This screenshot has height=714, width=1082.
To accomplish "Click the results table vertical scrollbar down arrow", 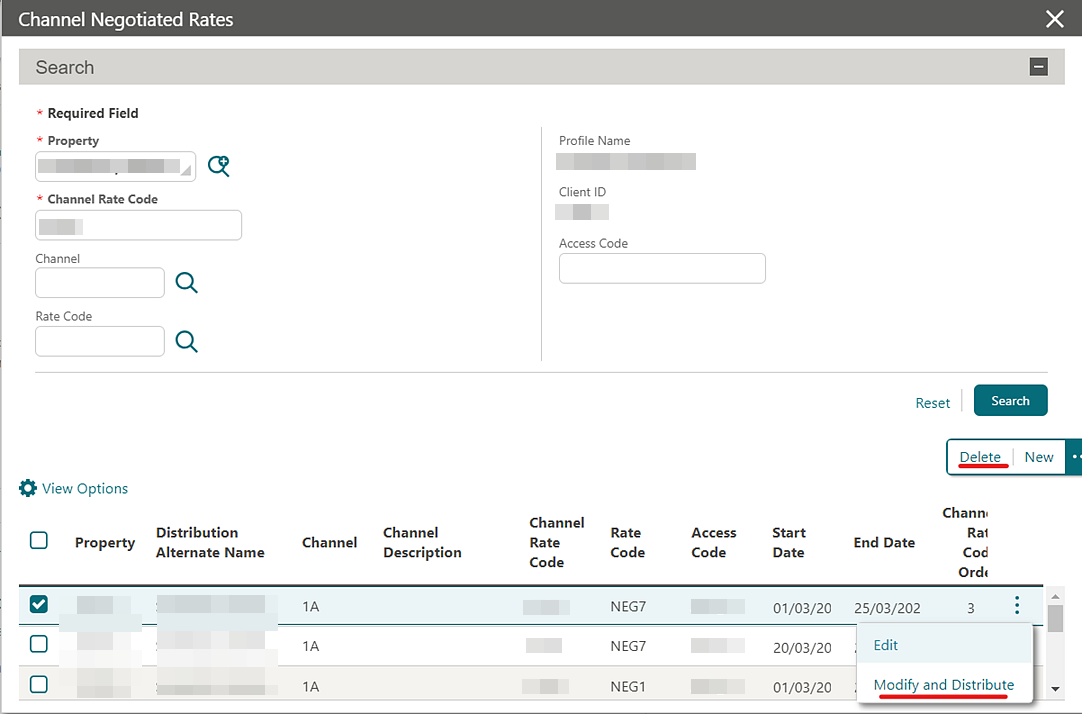I will click(x=1055, y=688).
